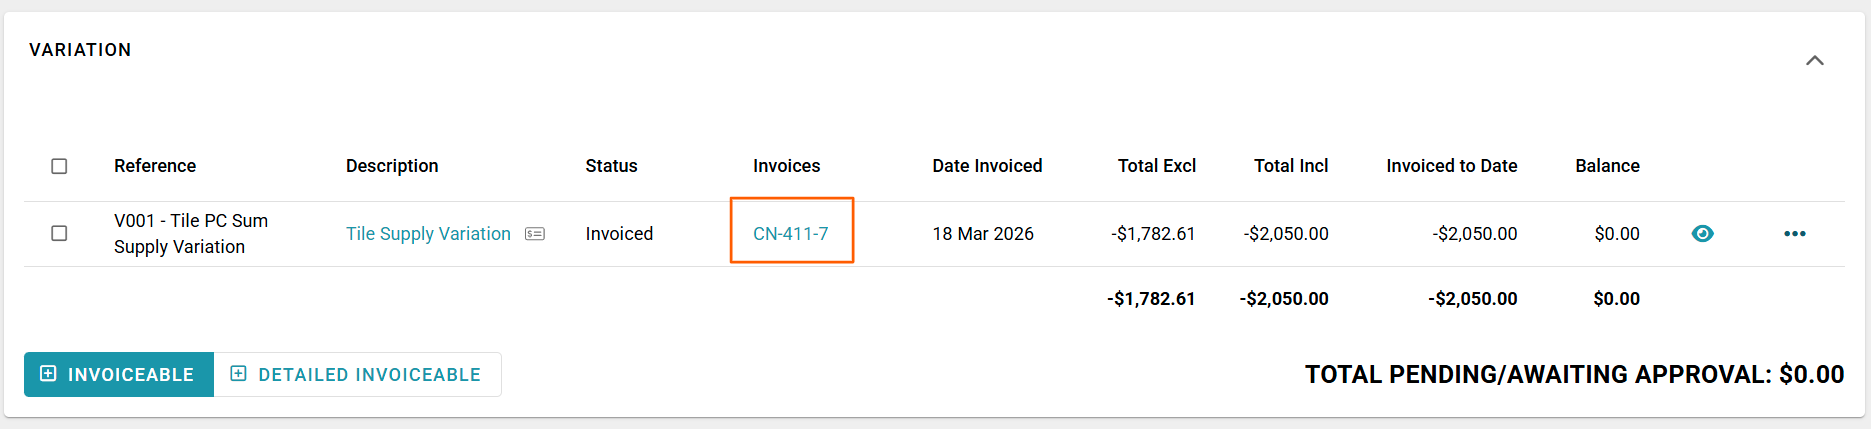This screenshot has width=1871, height=429.
Task: Open invoice link CN-411-7
Action: (x=790, y=234)
